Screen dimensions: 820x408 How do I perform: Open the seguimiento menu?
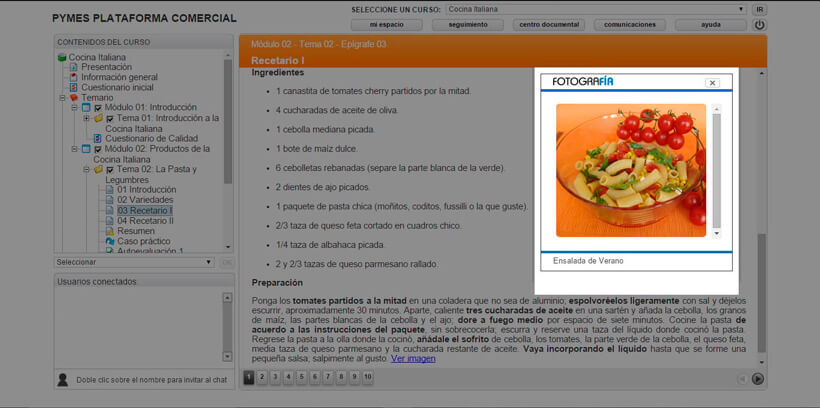pyautogui.click(x=468, y=25)
